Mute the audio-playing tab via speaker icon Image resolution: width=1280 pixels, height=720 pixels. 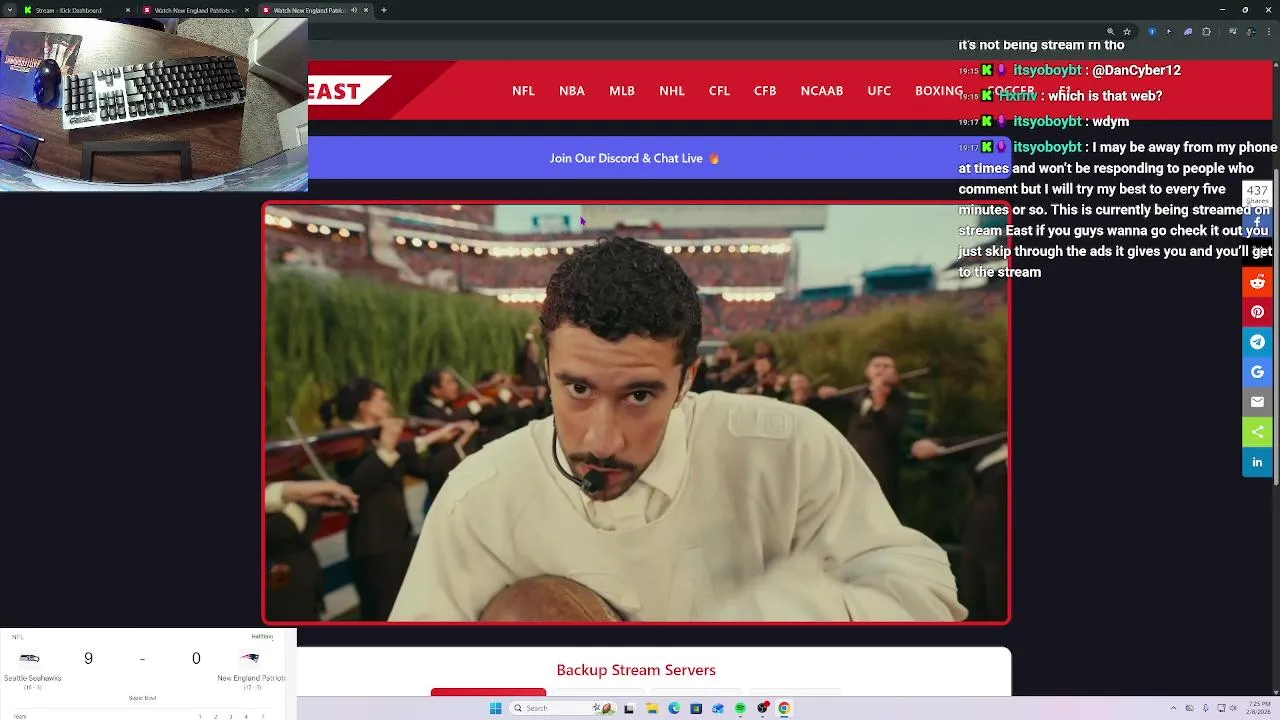pos(354,10)
